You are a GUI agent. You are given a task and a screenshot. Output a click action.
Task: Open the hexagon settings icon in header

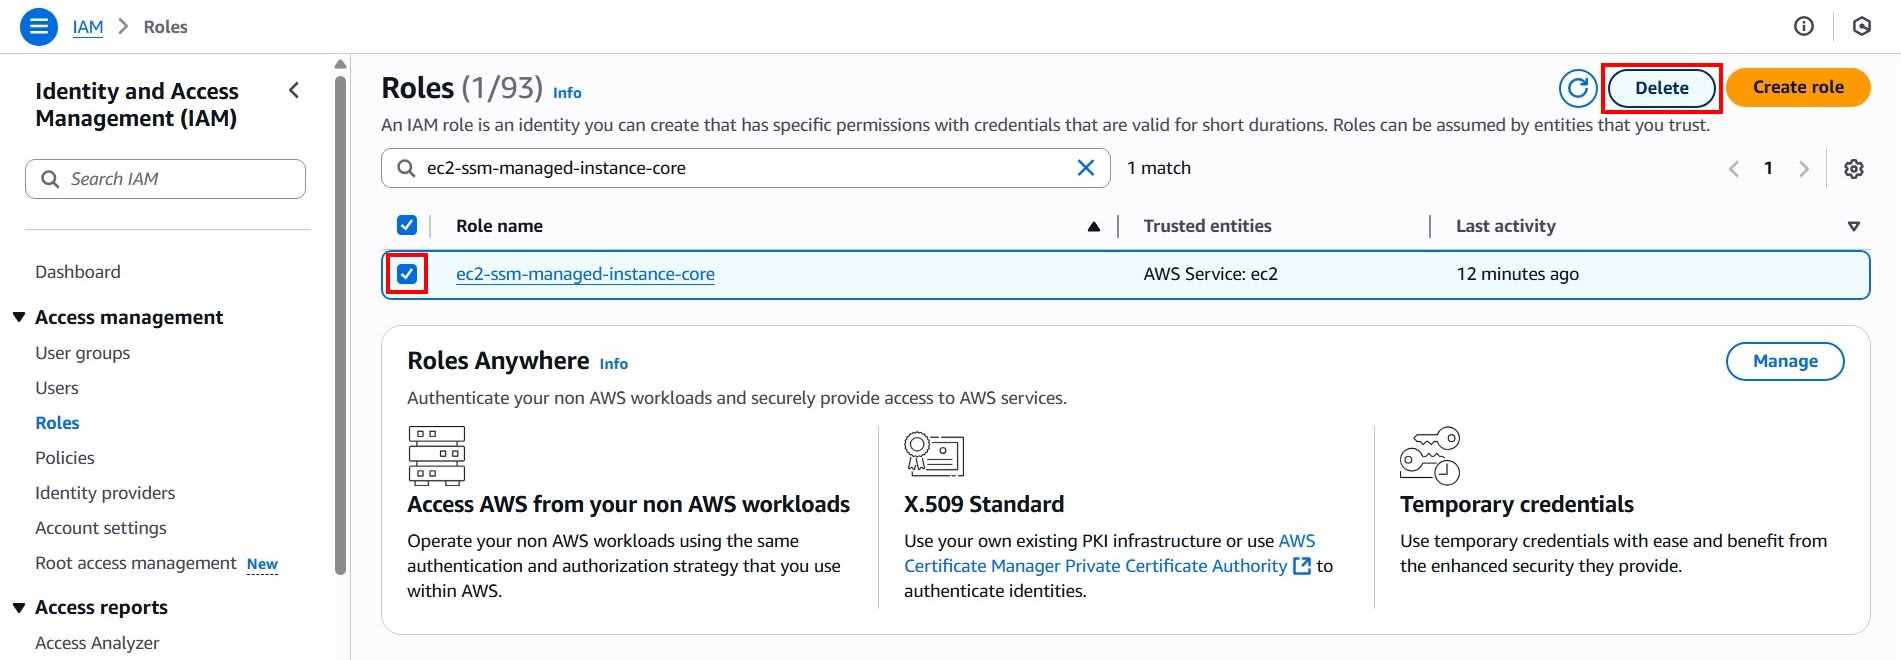1862,27
